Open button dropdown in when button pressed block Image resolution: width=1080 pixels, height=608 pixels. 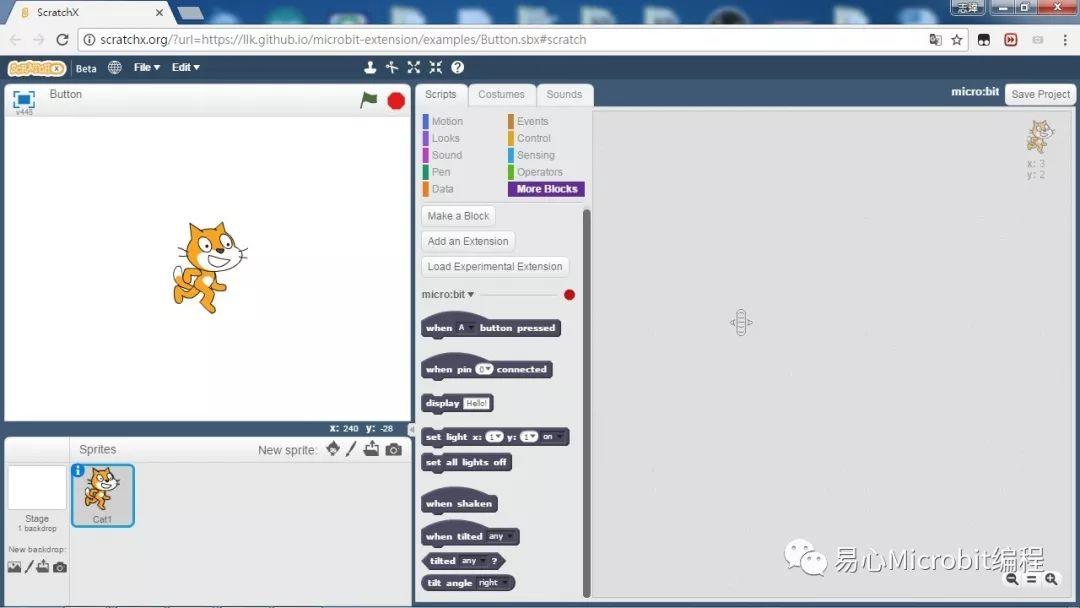(466, 328)
